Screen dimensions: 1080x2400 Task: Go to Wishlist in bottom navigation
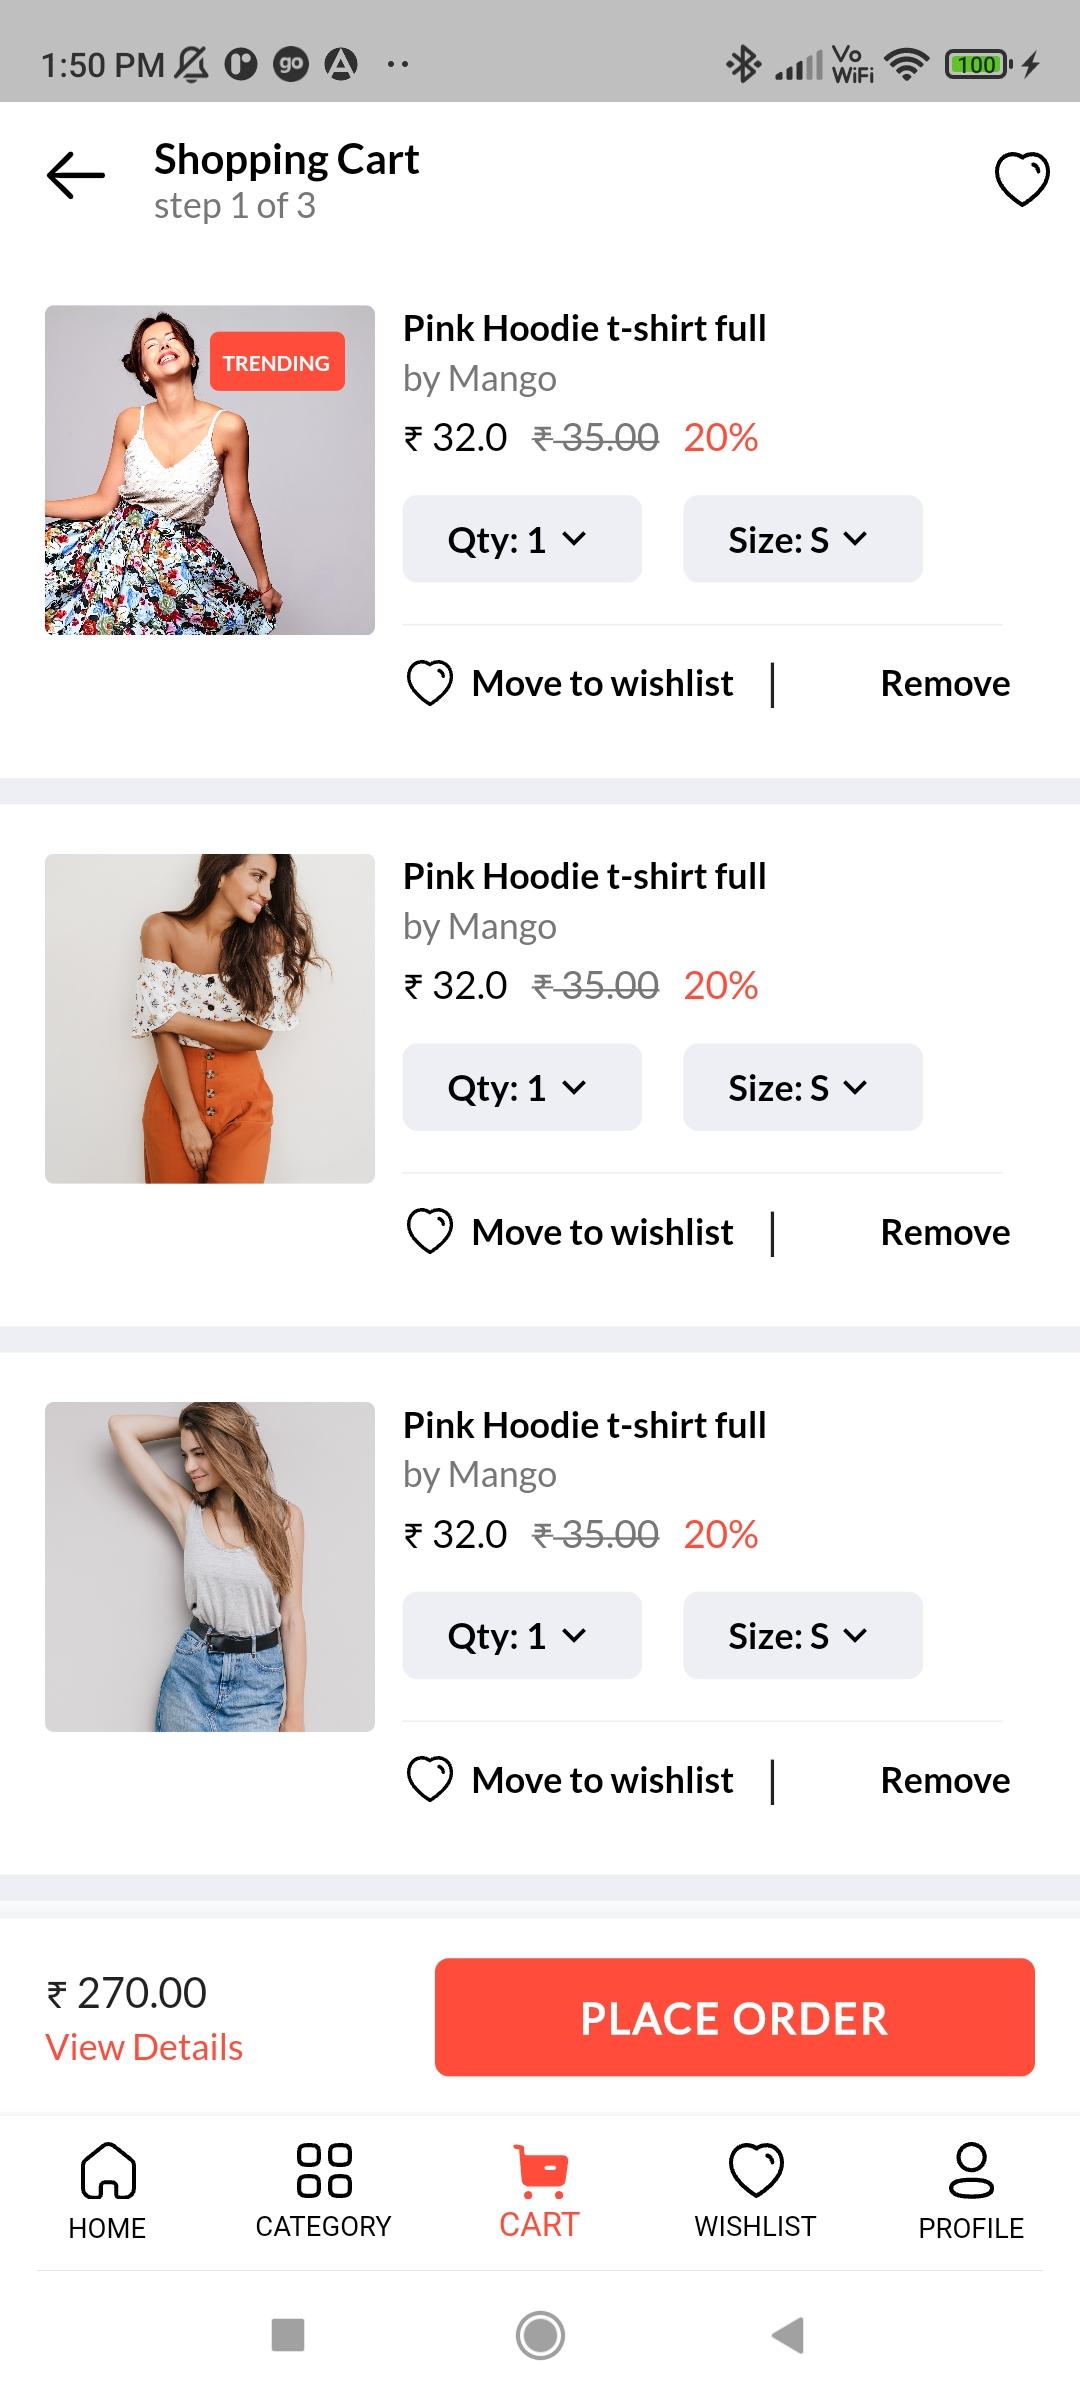tap(756, 2190)
